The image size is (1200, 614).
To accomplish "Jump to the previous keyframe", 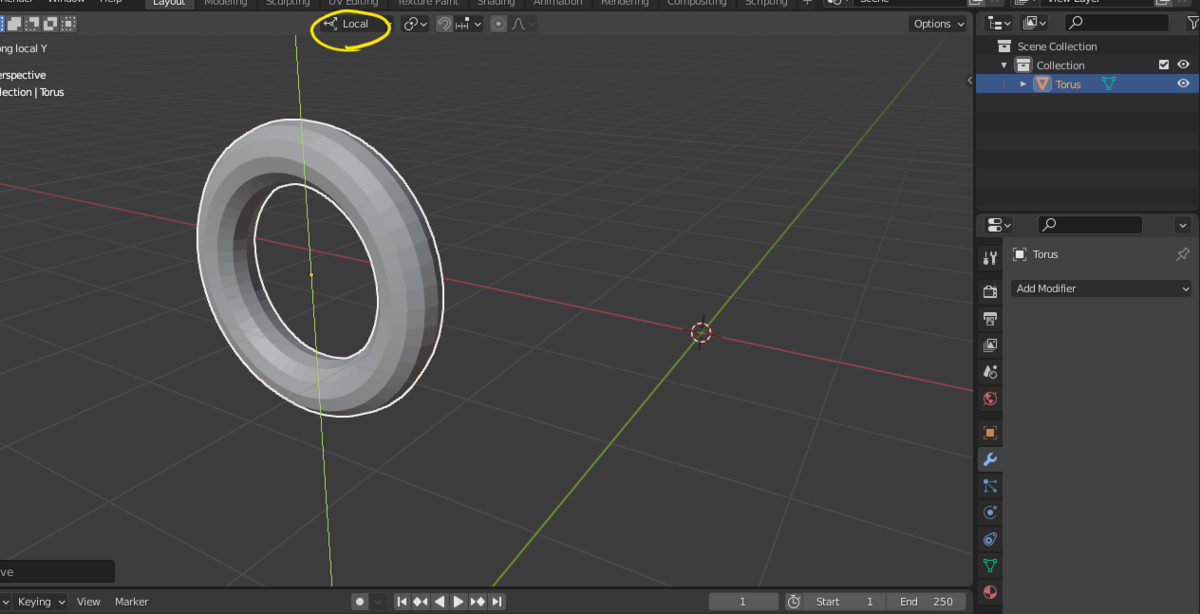I will [x=421, y=601].
